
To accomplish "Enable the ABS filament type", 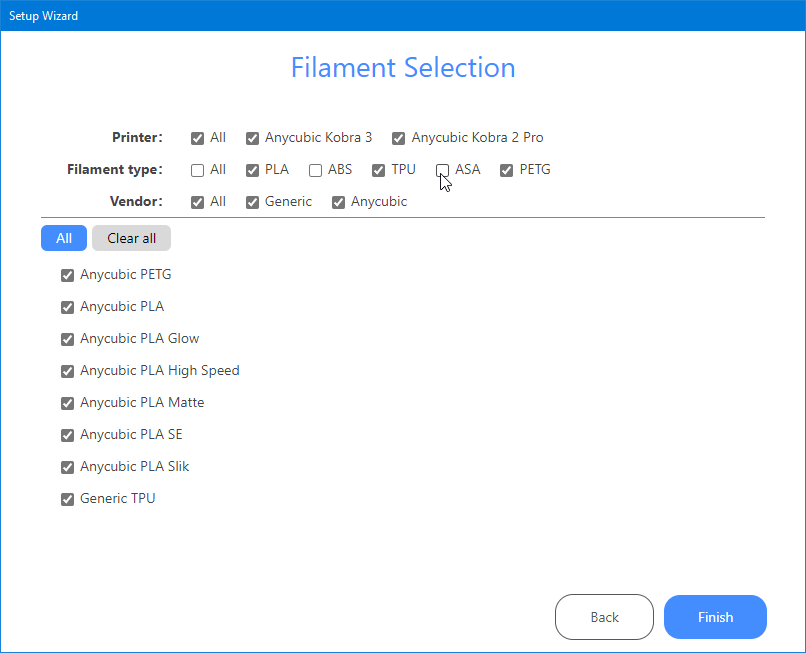I will click(x=316, y=170).
